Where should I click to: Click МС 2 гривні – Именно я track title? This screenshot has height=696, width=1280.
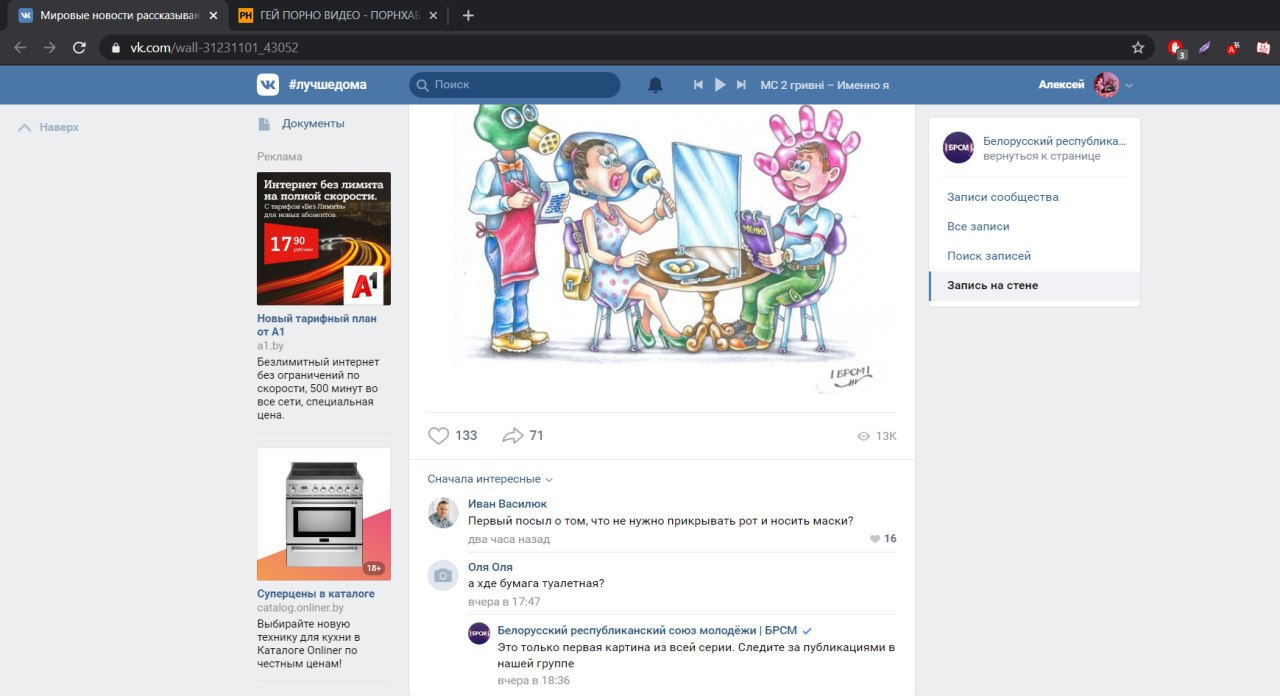(824, 85)
